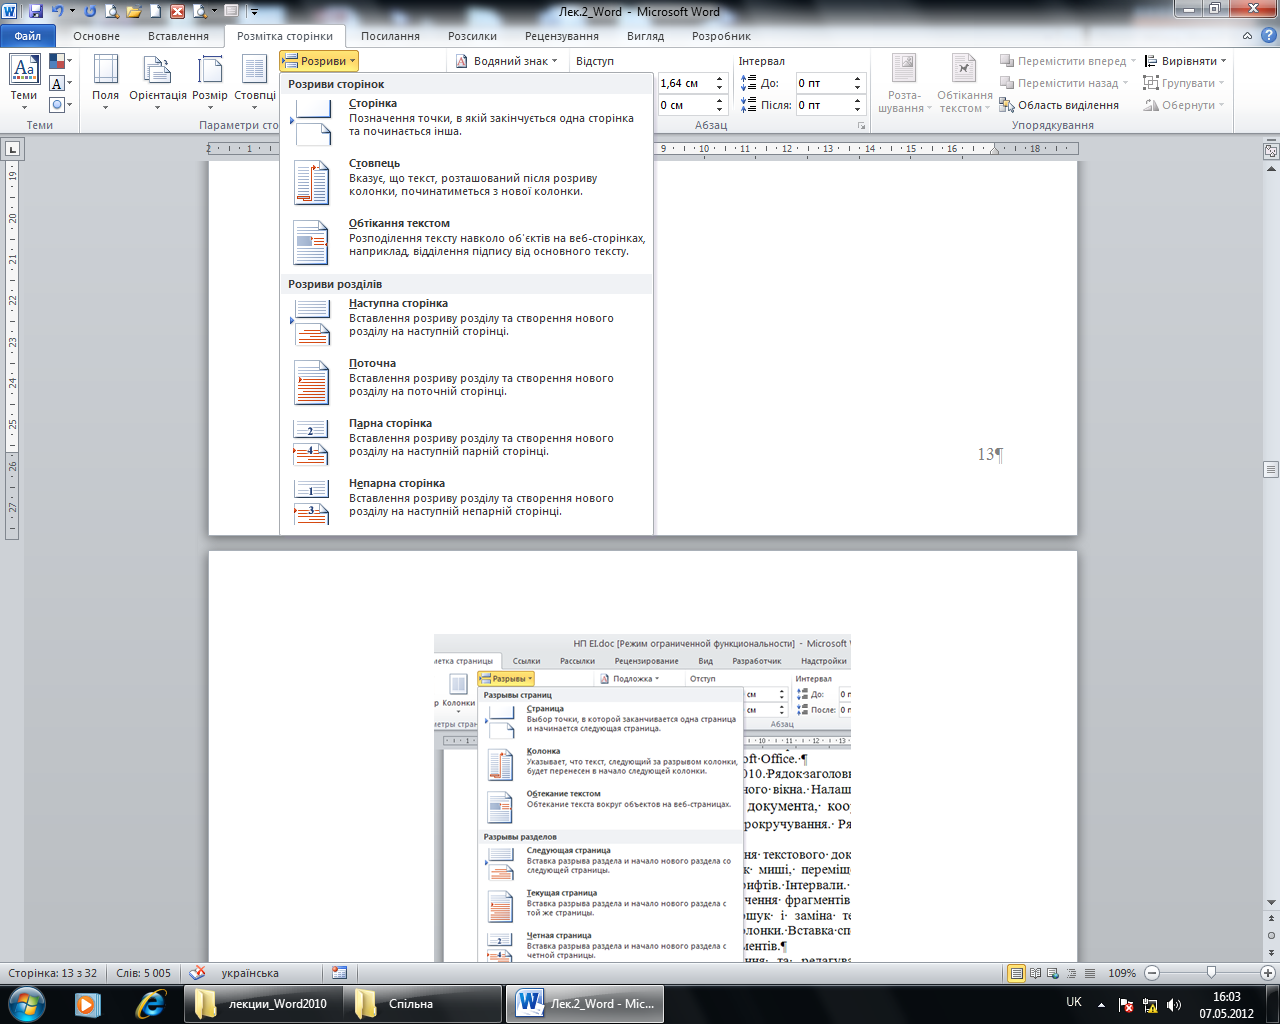Select Print Layout view button
This screenshot has width=1280, height=1024.
tap(1017, 973)
